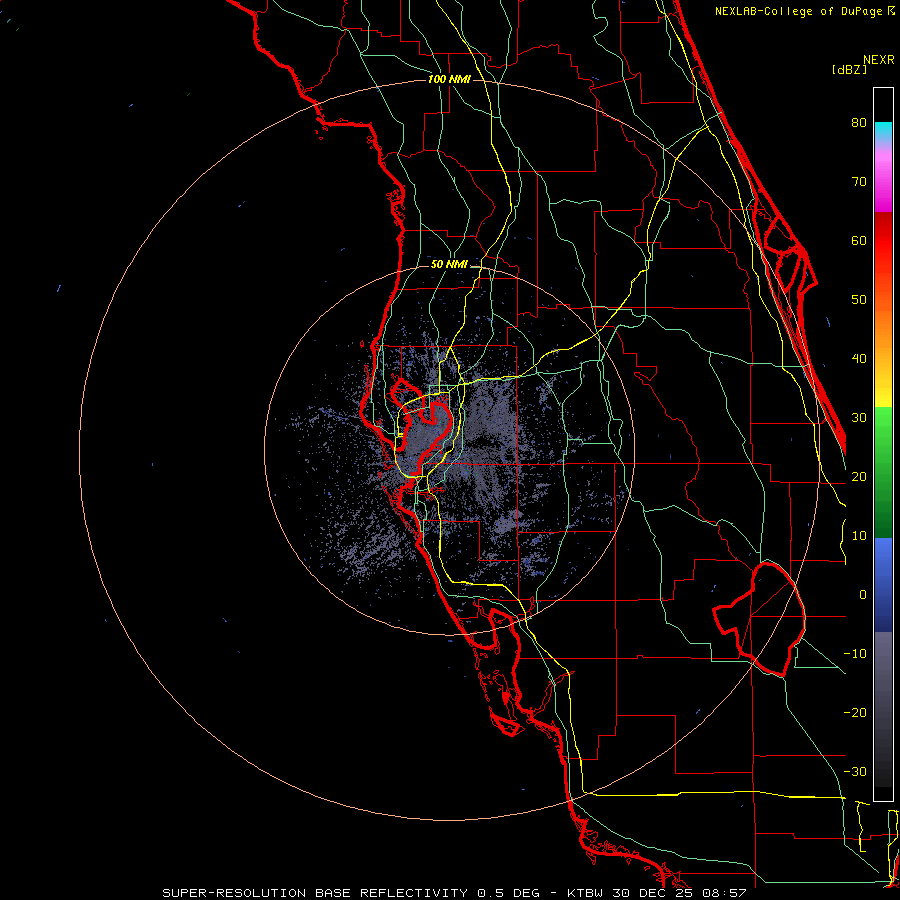Pick the blue band of the color scale
Screen dimensions: 900x900
pyautogui.click(x=883, y=585)
